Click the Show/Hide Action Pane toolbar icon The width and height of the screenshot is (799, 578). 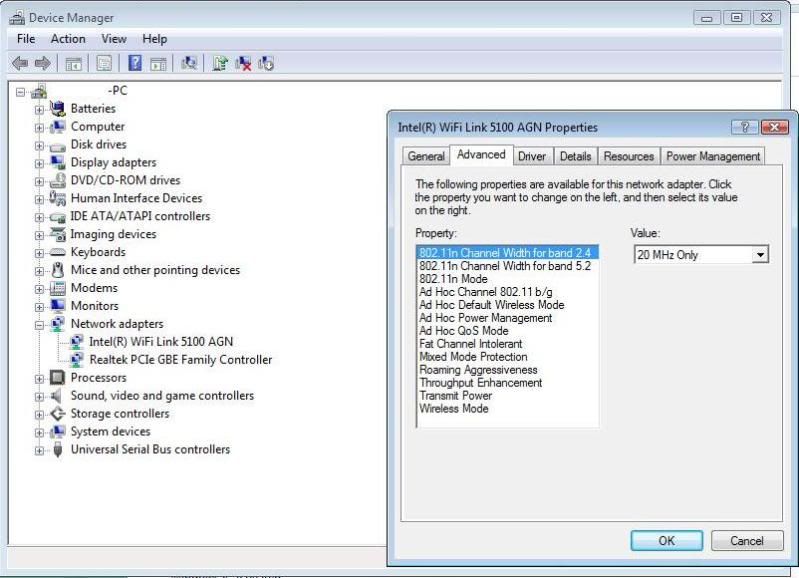click(x=158, y=64)
